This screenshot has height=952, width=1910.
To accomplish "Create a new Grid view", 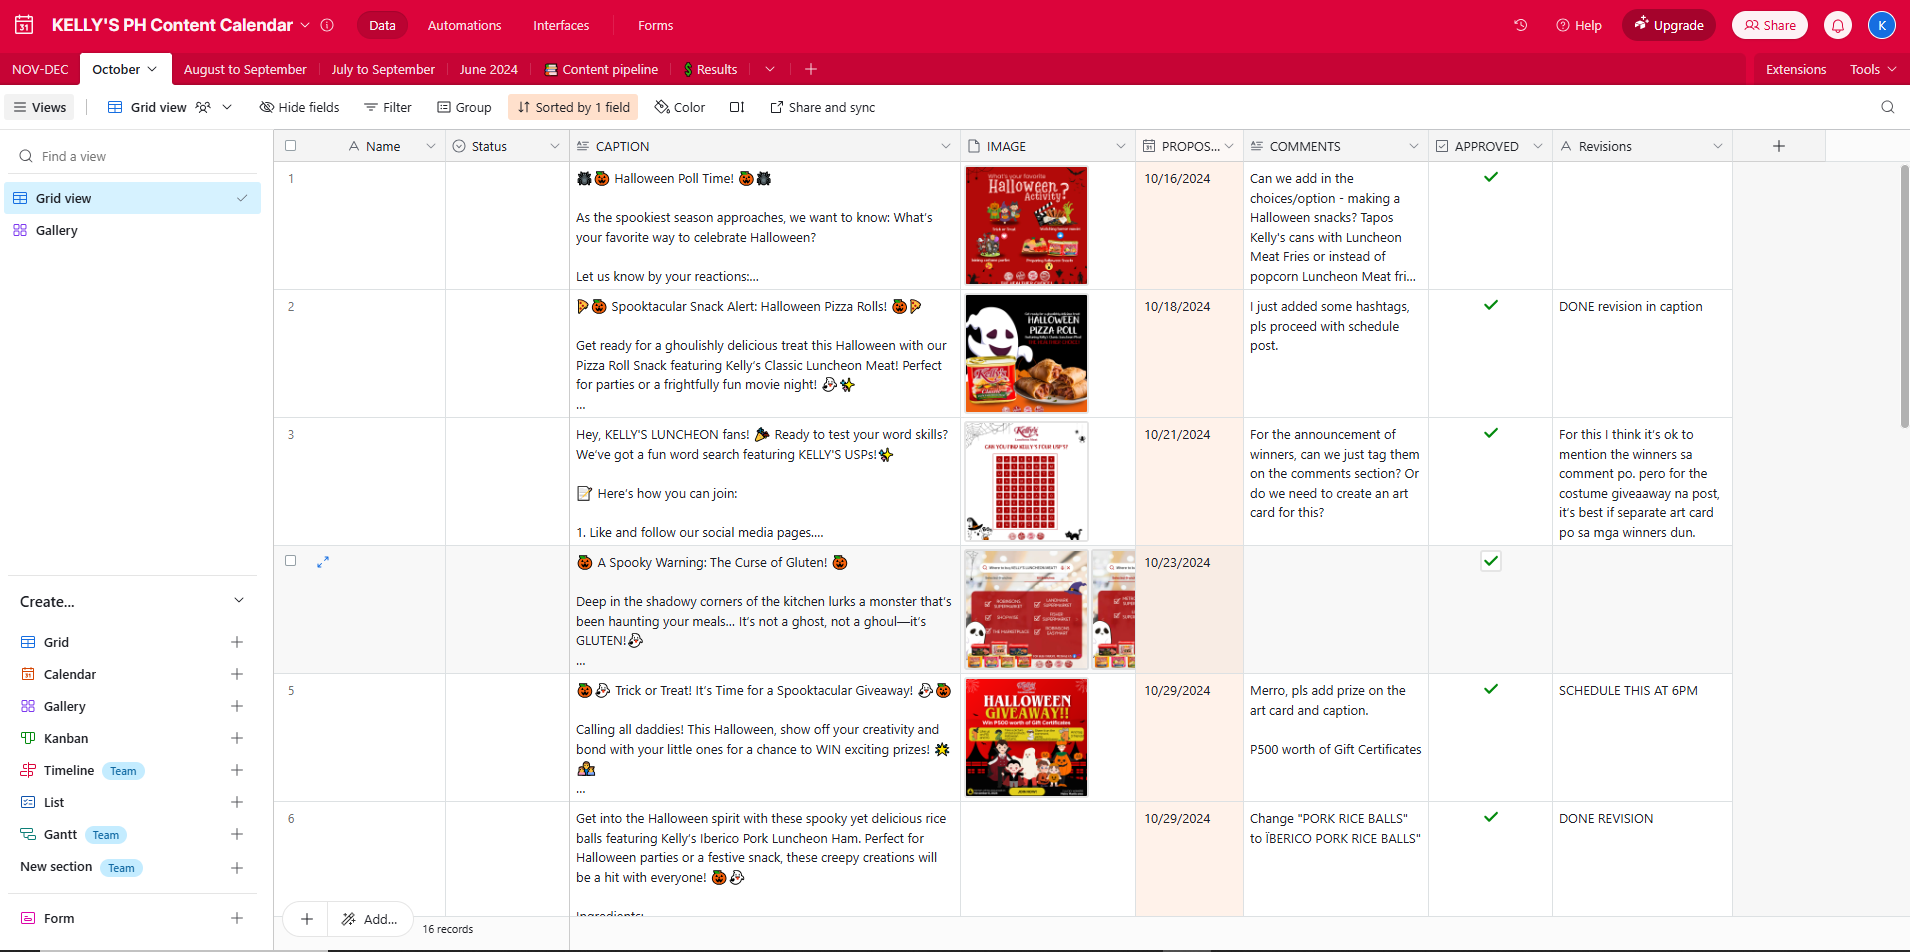I will [x=237, y=642].
